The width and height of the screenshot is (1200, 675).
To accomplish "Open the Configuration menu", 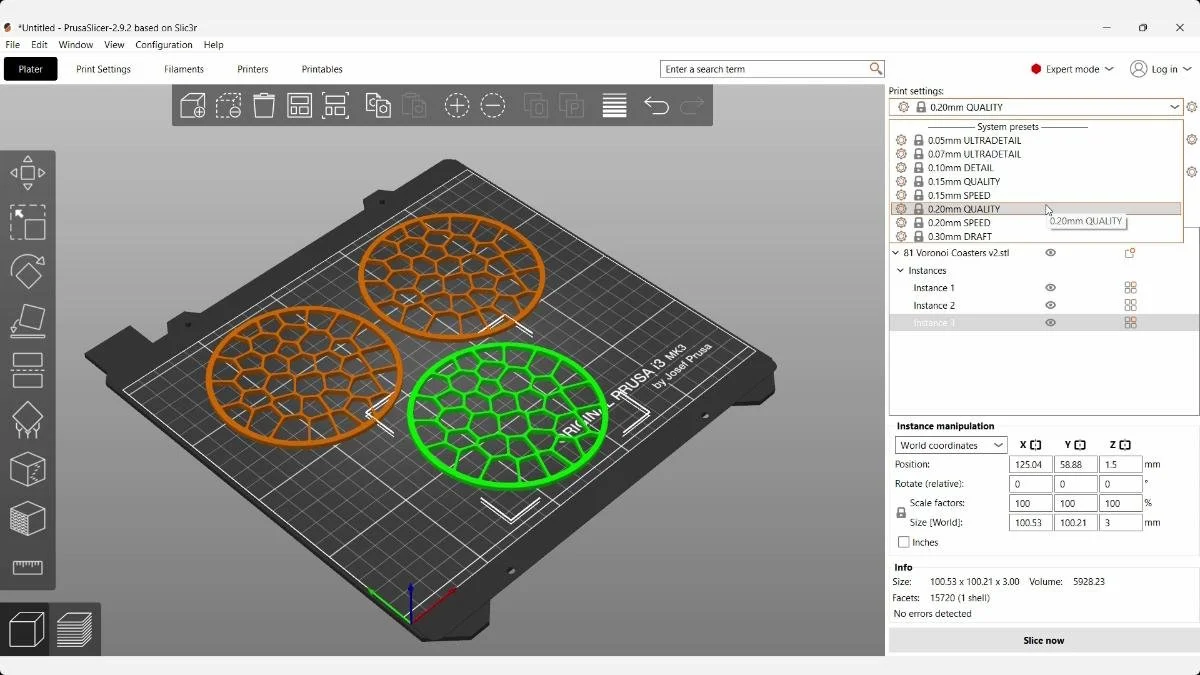I will (x=164, y=45).
